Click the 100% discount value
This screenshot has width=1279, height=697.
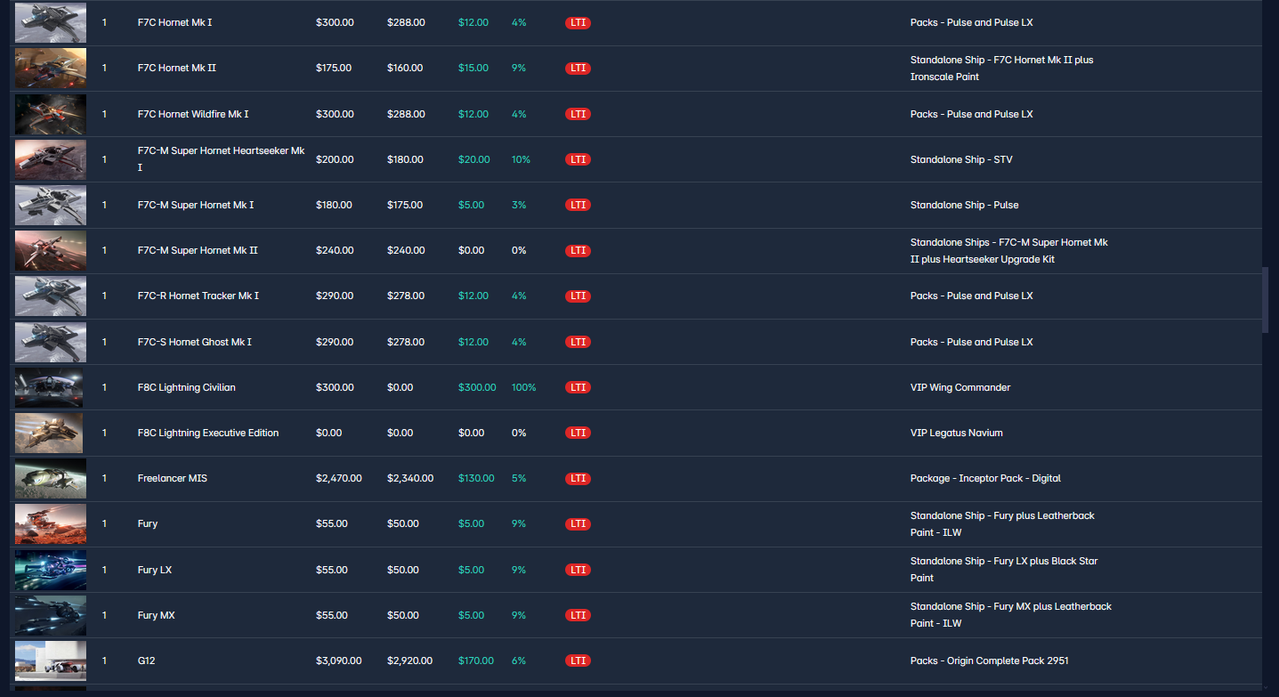pos(524,387)
